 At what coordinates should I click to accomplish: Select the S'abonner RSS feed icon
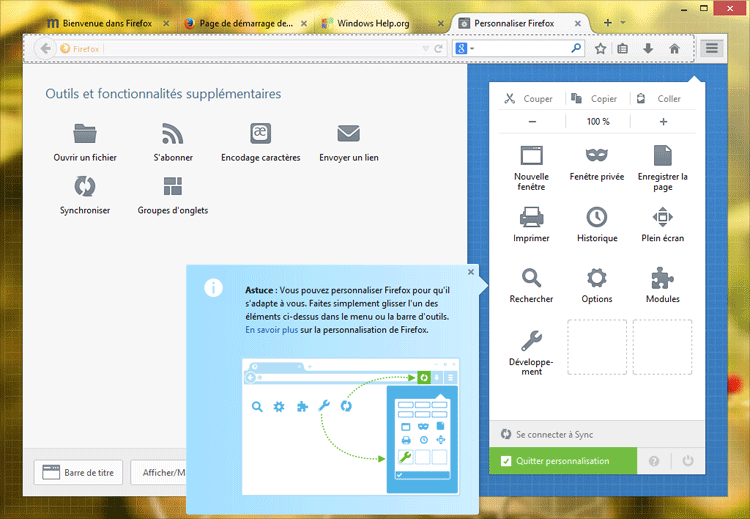173,133
